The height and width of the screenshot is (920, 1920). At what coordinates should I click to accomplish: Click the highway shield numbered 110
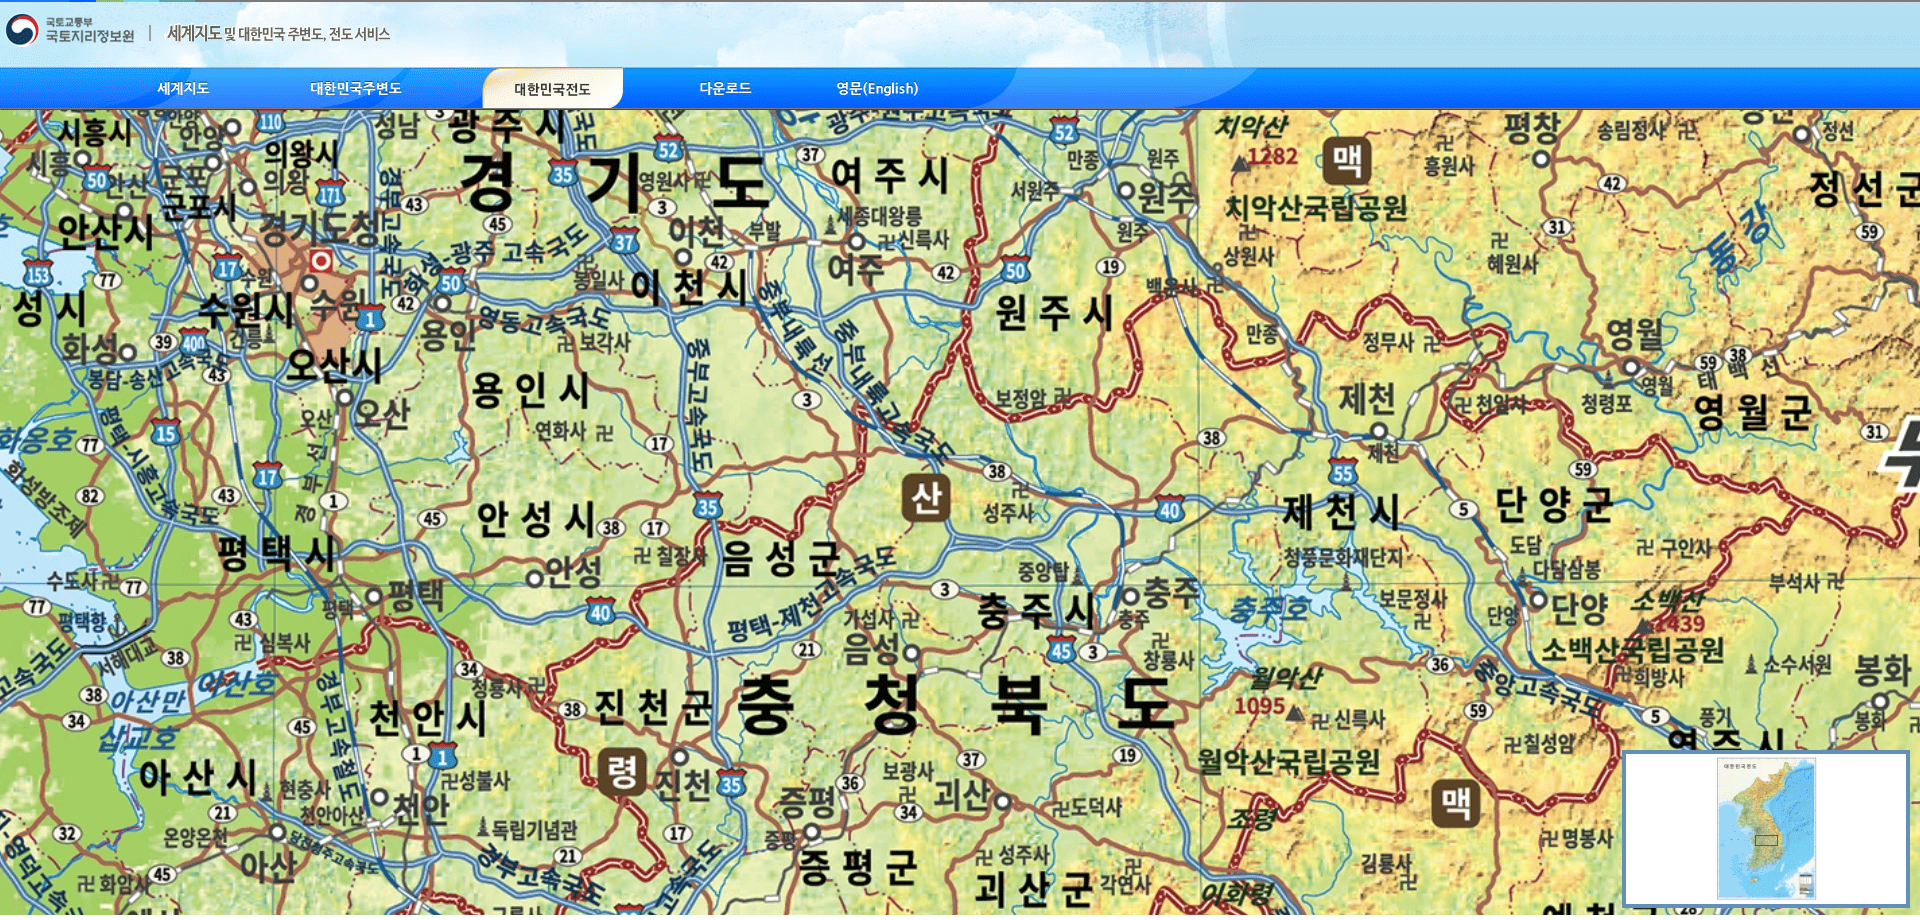[270, 122]
